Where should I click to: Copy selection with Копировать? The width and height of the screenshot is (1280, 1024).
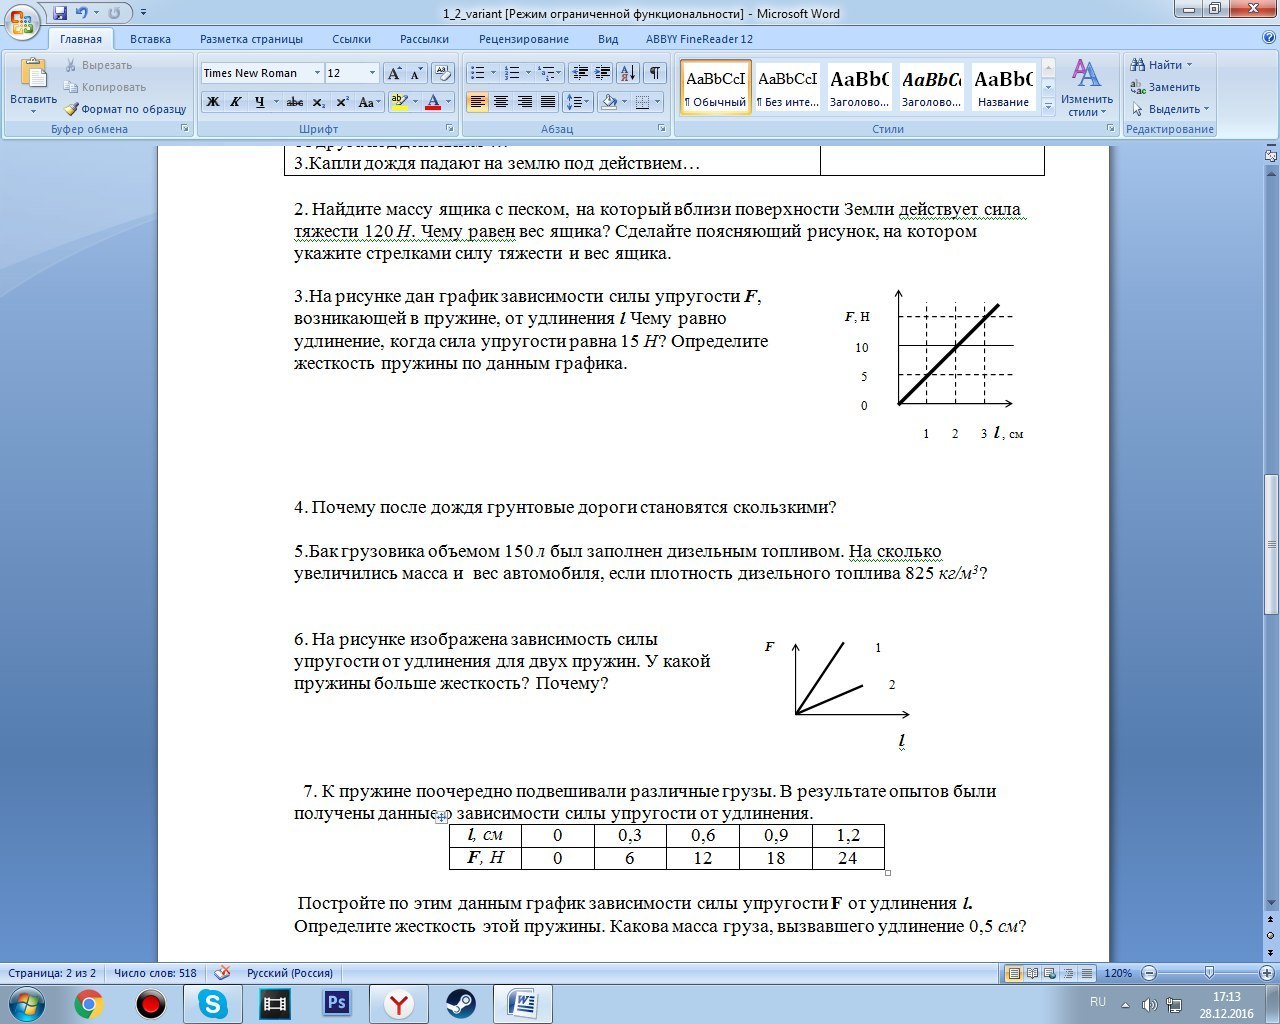[x=105, y=87]
